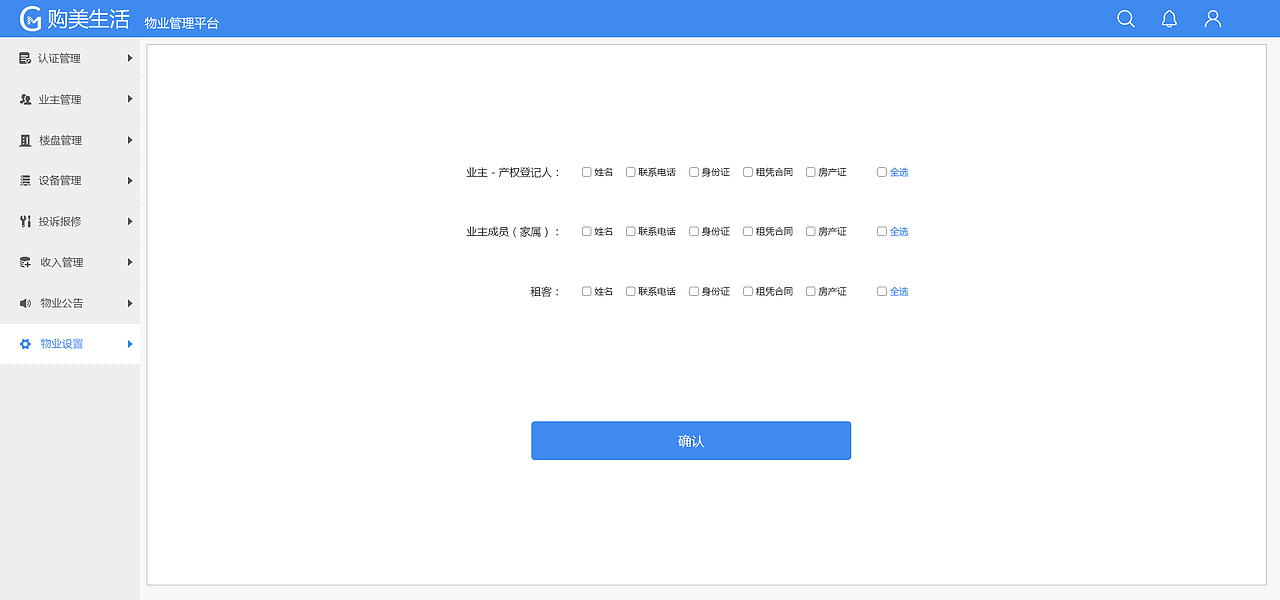Click 全选 link in 业主-产权登记人 row
The width and height of the screenshot is (1280, 600).
click(899, 172)
